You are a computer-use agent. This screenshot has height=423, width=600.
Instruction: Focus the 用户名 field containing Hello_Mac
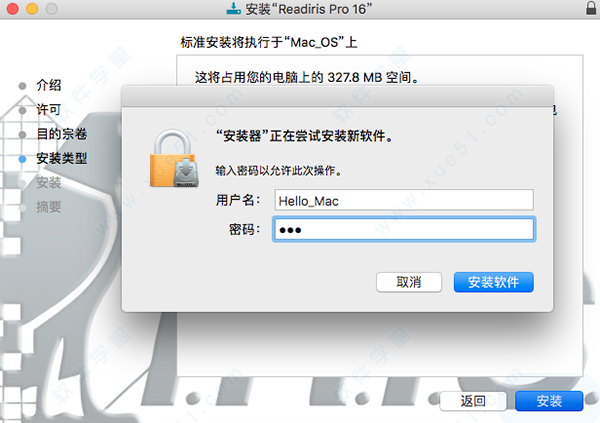[x=404, y=200]
